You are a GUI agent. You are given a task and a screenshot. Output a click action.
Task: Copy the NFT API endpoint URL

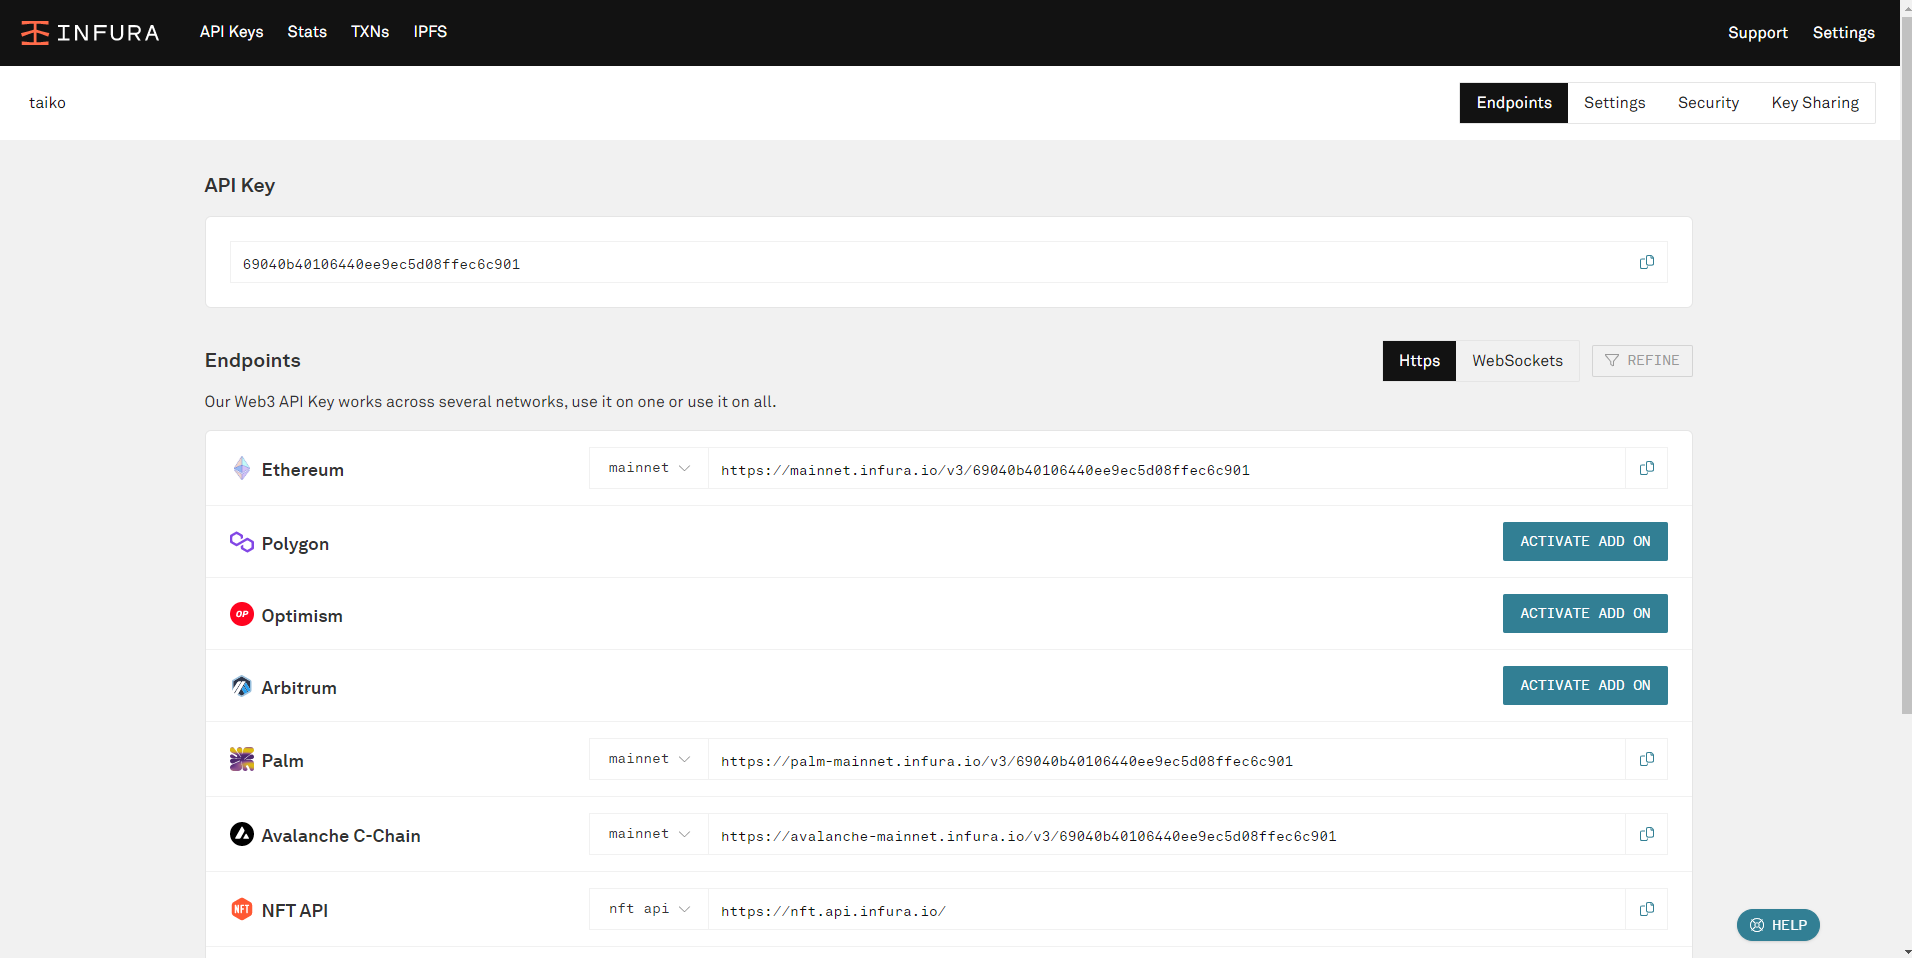pos(1646,909)
